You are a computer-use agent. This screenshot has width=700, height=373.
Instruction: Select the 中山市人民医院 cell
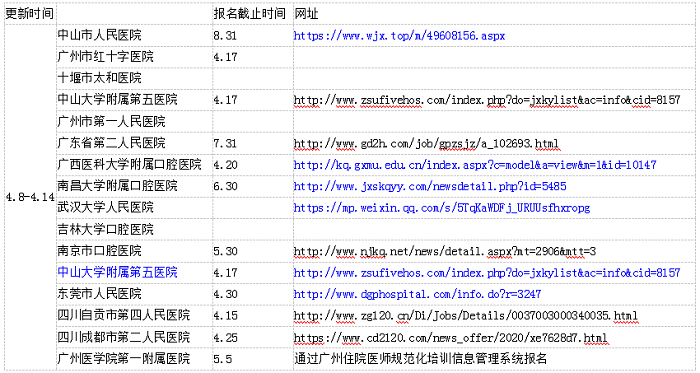(134, 35)
